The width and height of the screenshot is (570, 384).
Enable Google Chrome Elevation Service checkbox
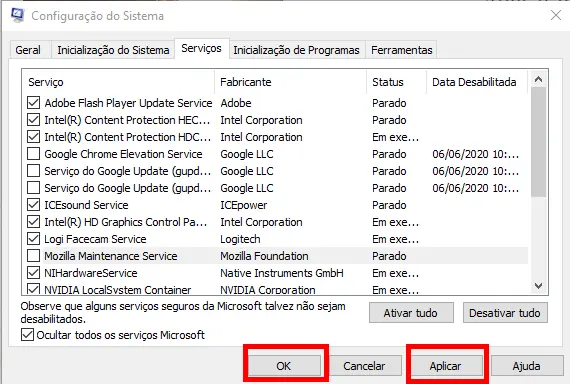33,154
